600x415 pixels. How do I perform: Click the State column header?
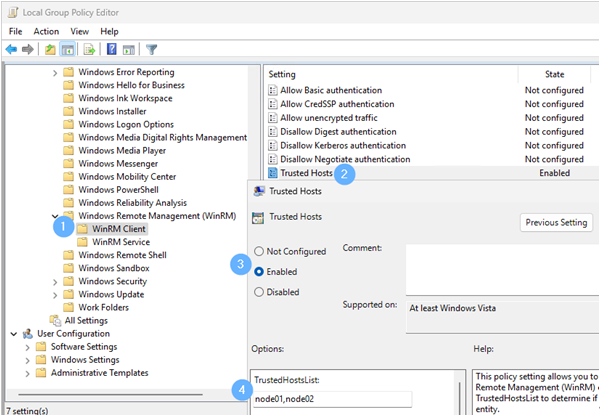pyautogui.click(x=554, y=74)
